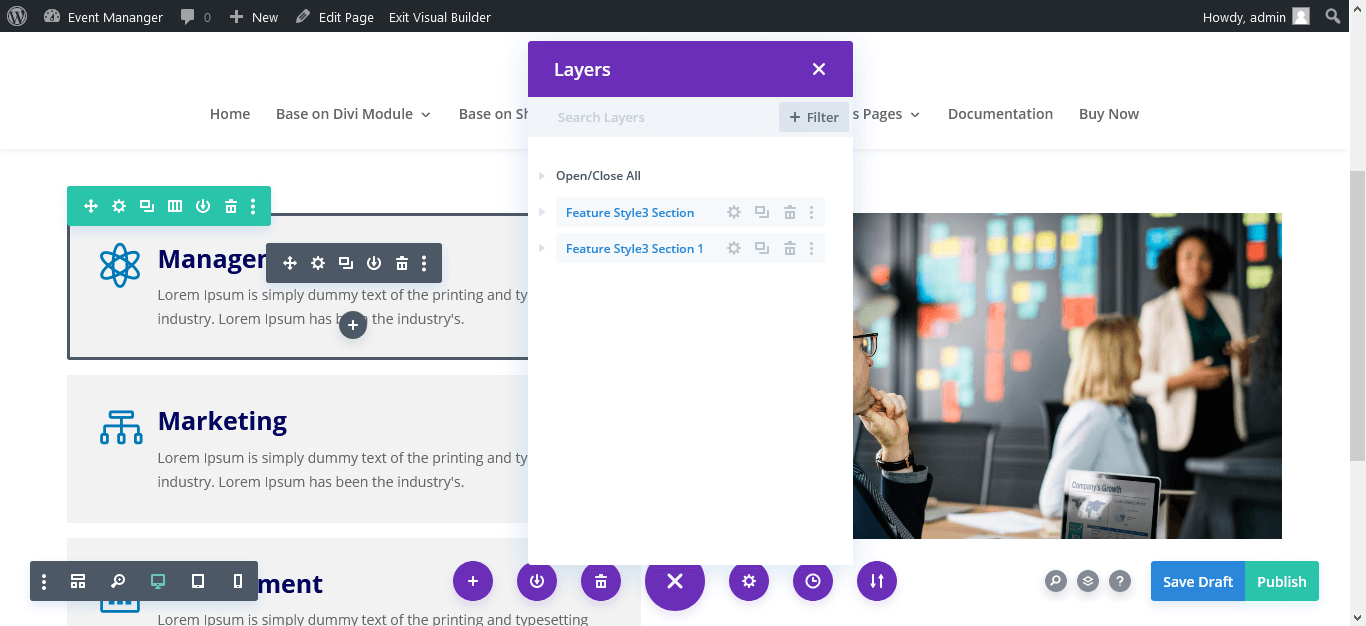Change column structure on green row toolbar
Viewport: 1366px width, 626px height.
click(175, 206)
